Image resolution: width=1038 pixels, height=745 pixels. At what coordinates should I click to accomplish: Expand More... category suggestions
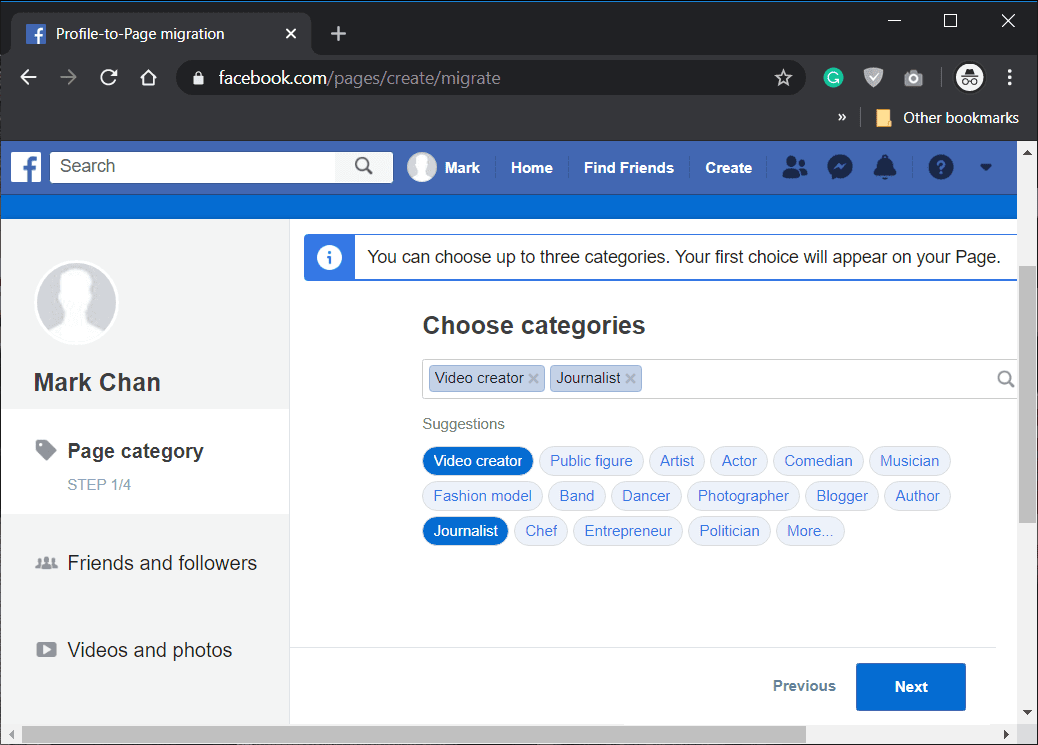click(x=809, y=531)
